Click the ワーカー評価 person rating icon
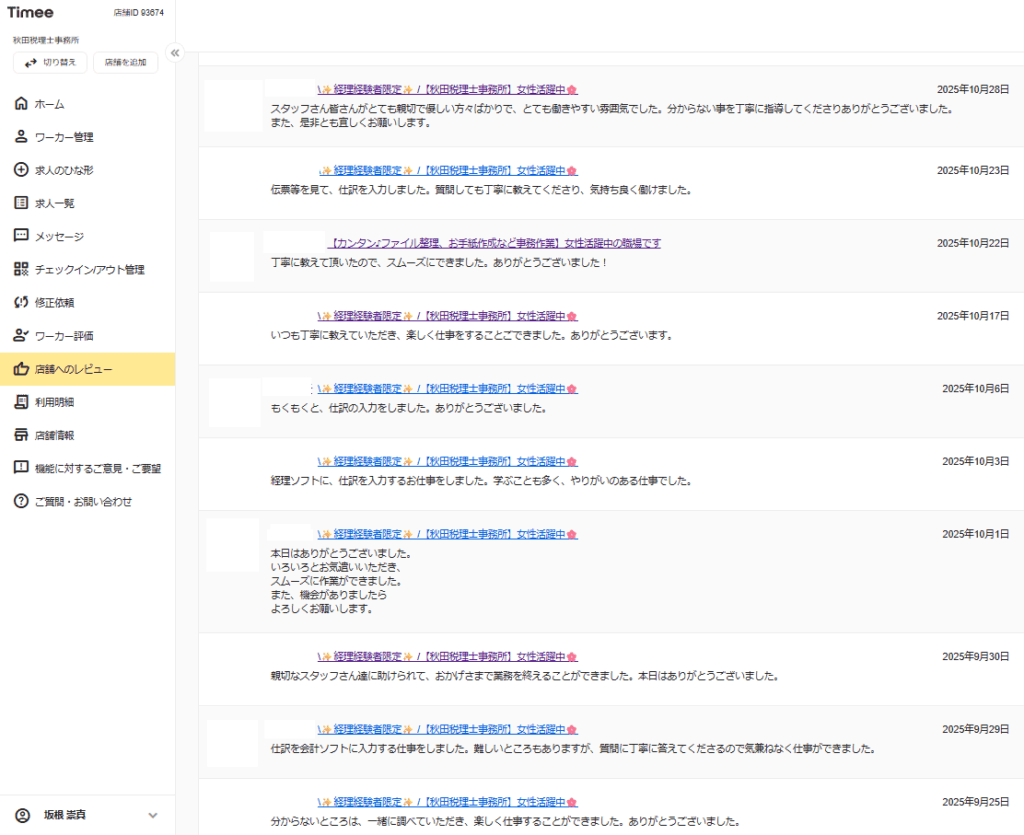This screenshot has width=1024, height=835. (21, 336)
